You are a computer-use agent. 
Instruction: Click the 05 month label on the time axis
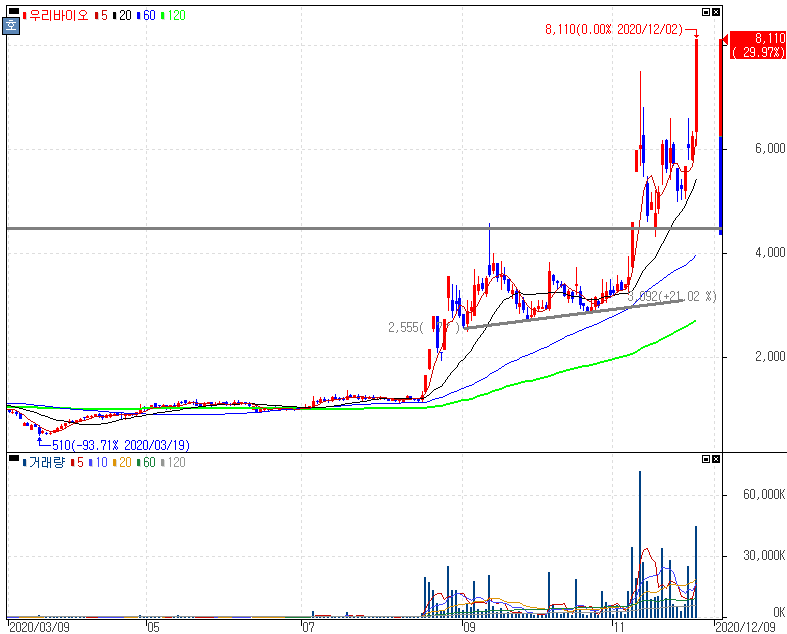pos(153,627)
